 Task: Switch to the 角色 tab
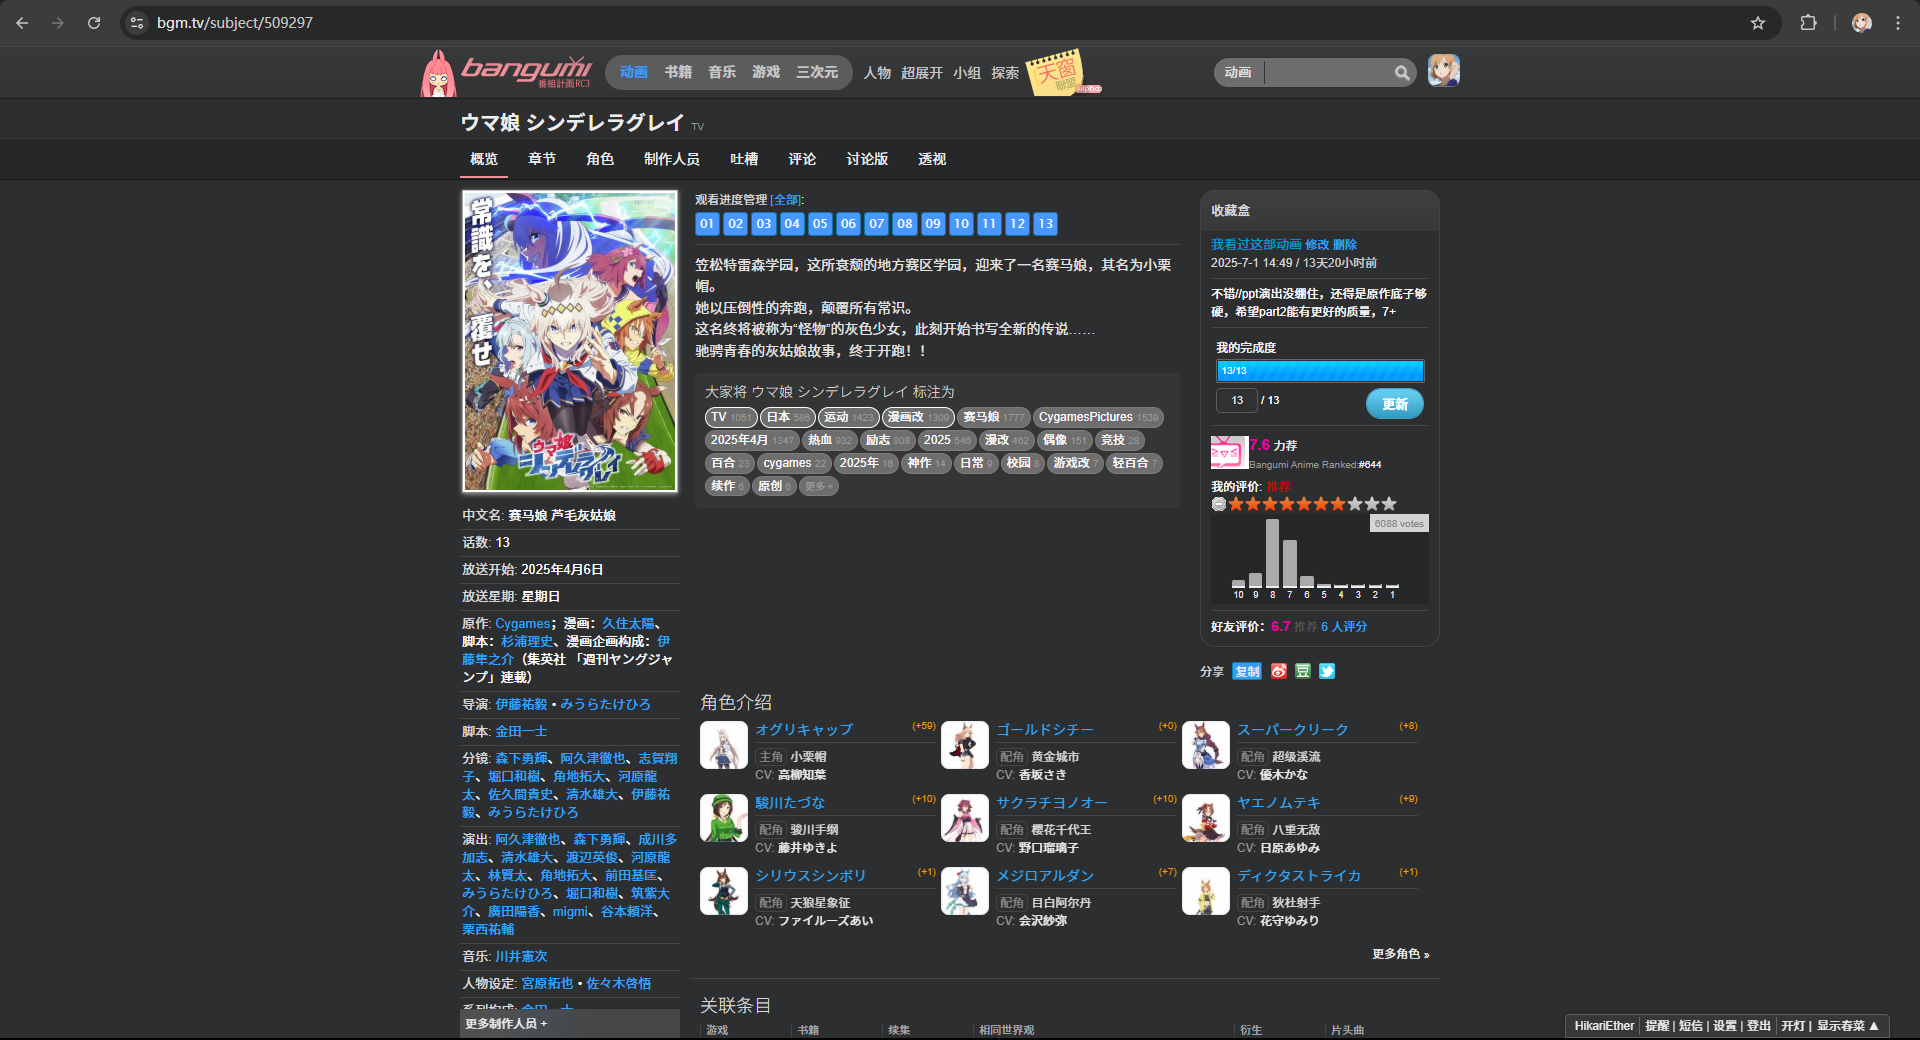(600, 159)
